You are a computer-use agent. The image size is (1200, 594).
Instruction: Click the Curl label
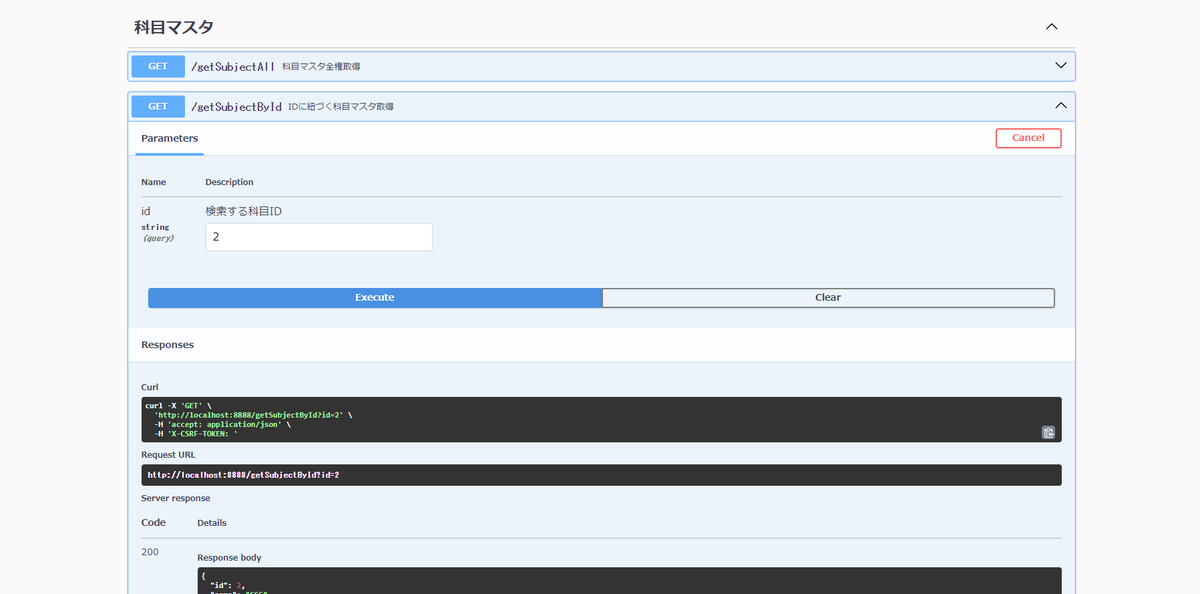[150, 387]
